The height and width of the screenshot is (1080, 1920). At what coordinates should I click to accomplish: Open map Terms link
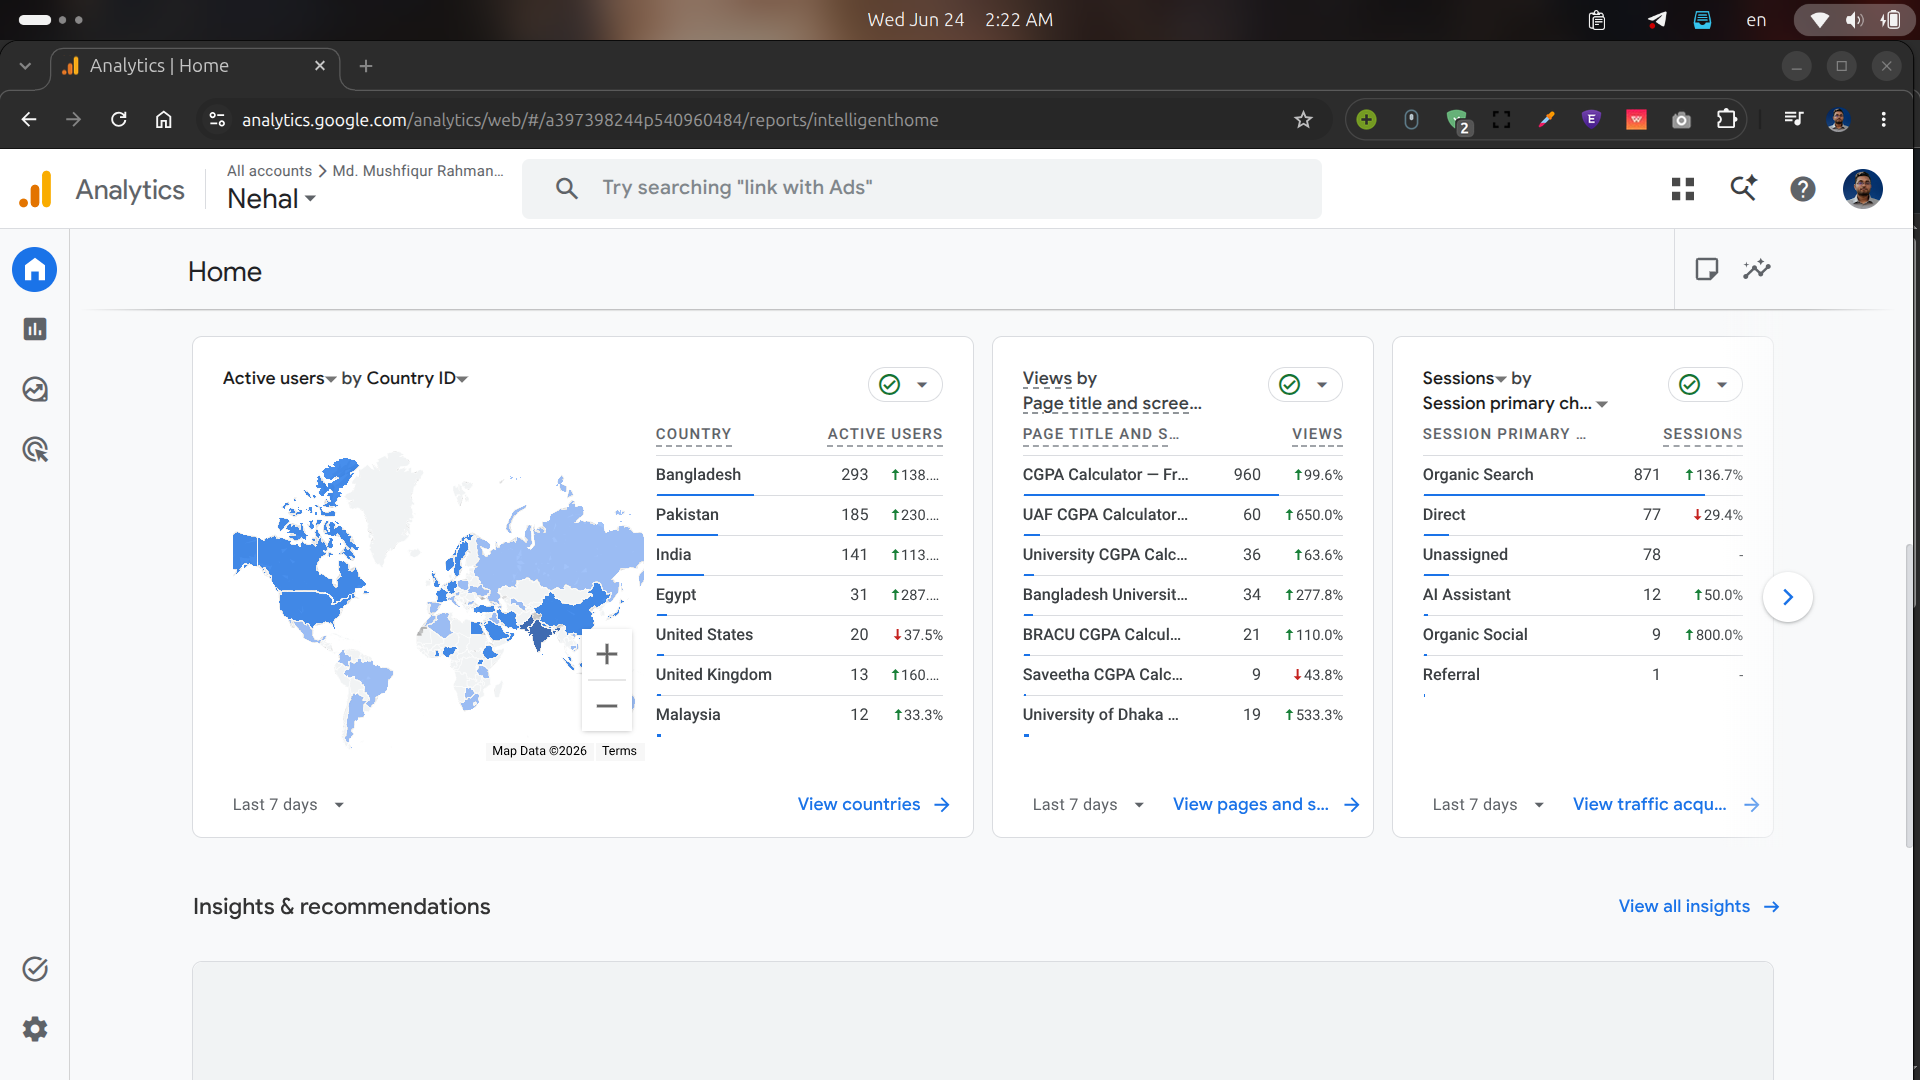tap(619, 751)
